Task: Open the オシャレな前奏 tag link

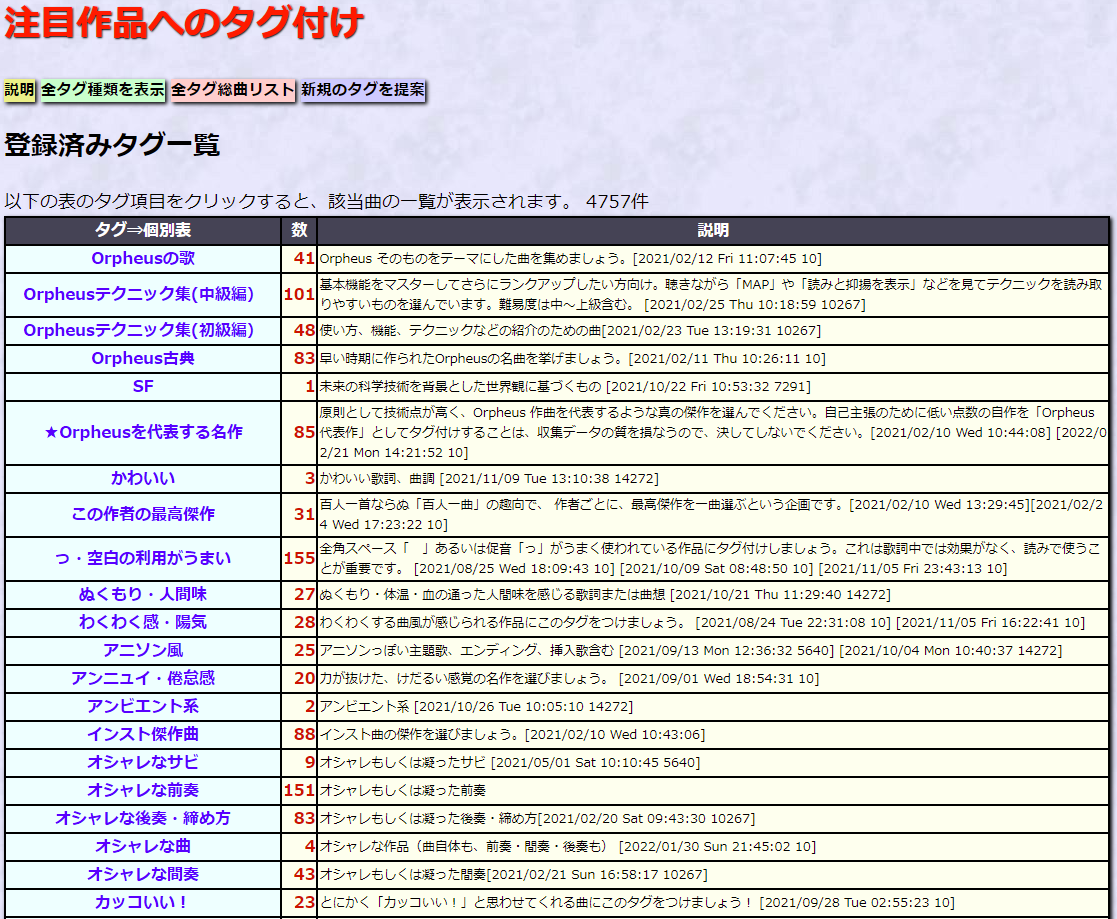Action: click(143, 790)
